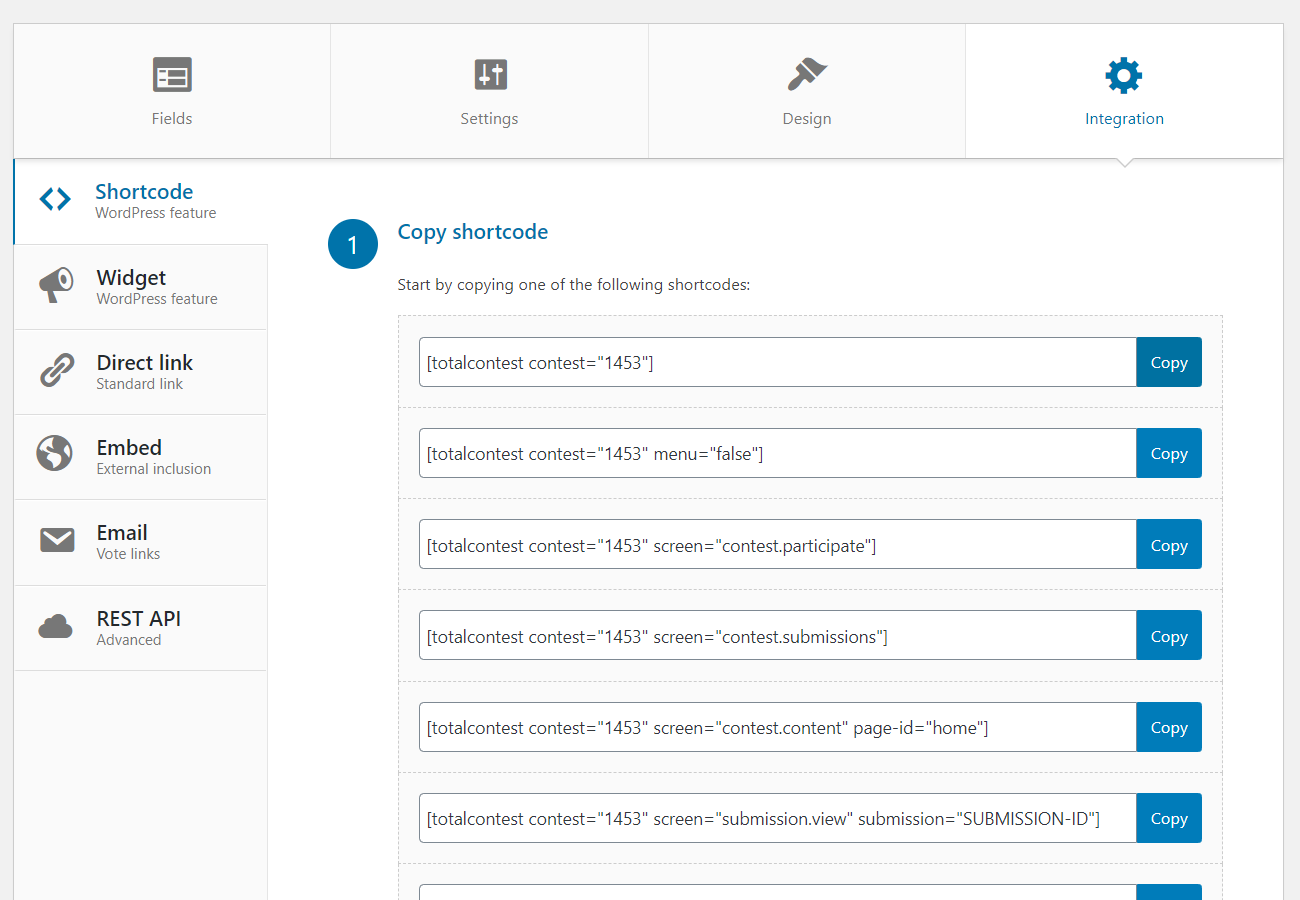
Task: Click the REST API cloud icon
Action: [56, 627]
